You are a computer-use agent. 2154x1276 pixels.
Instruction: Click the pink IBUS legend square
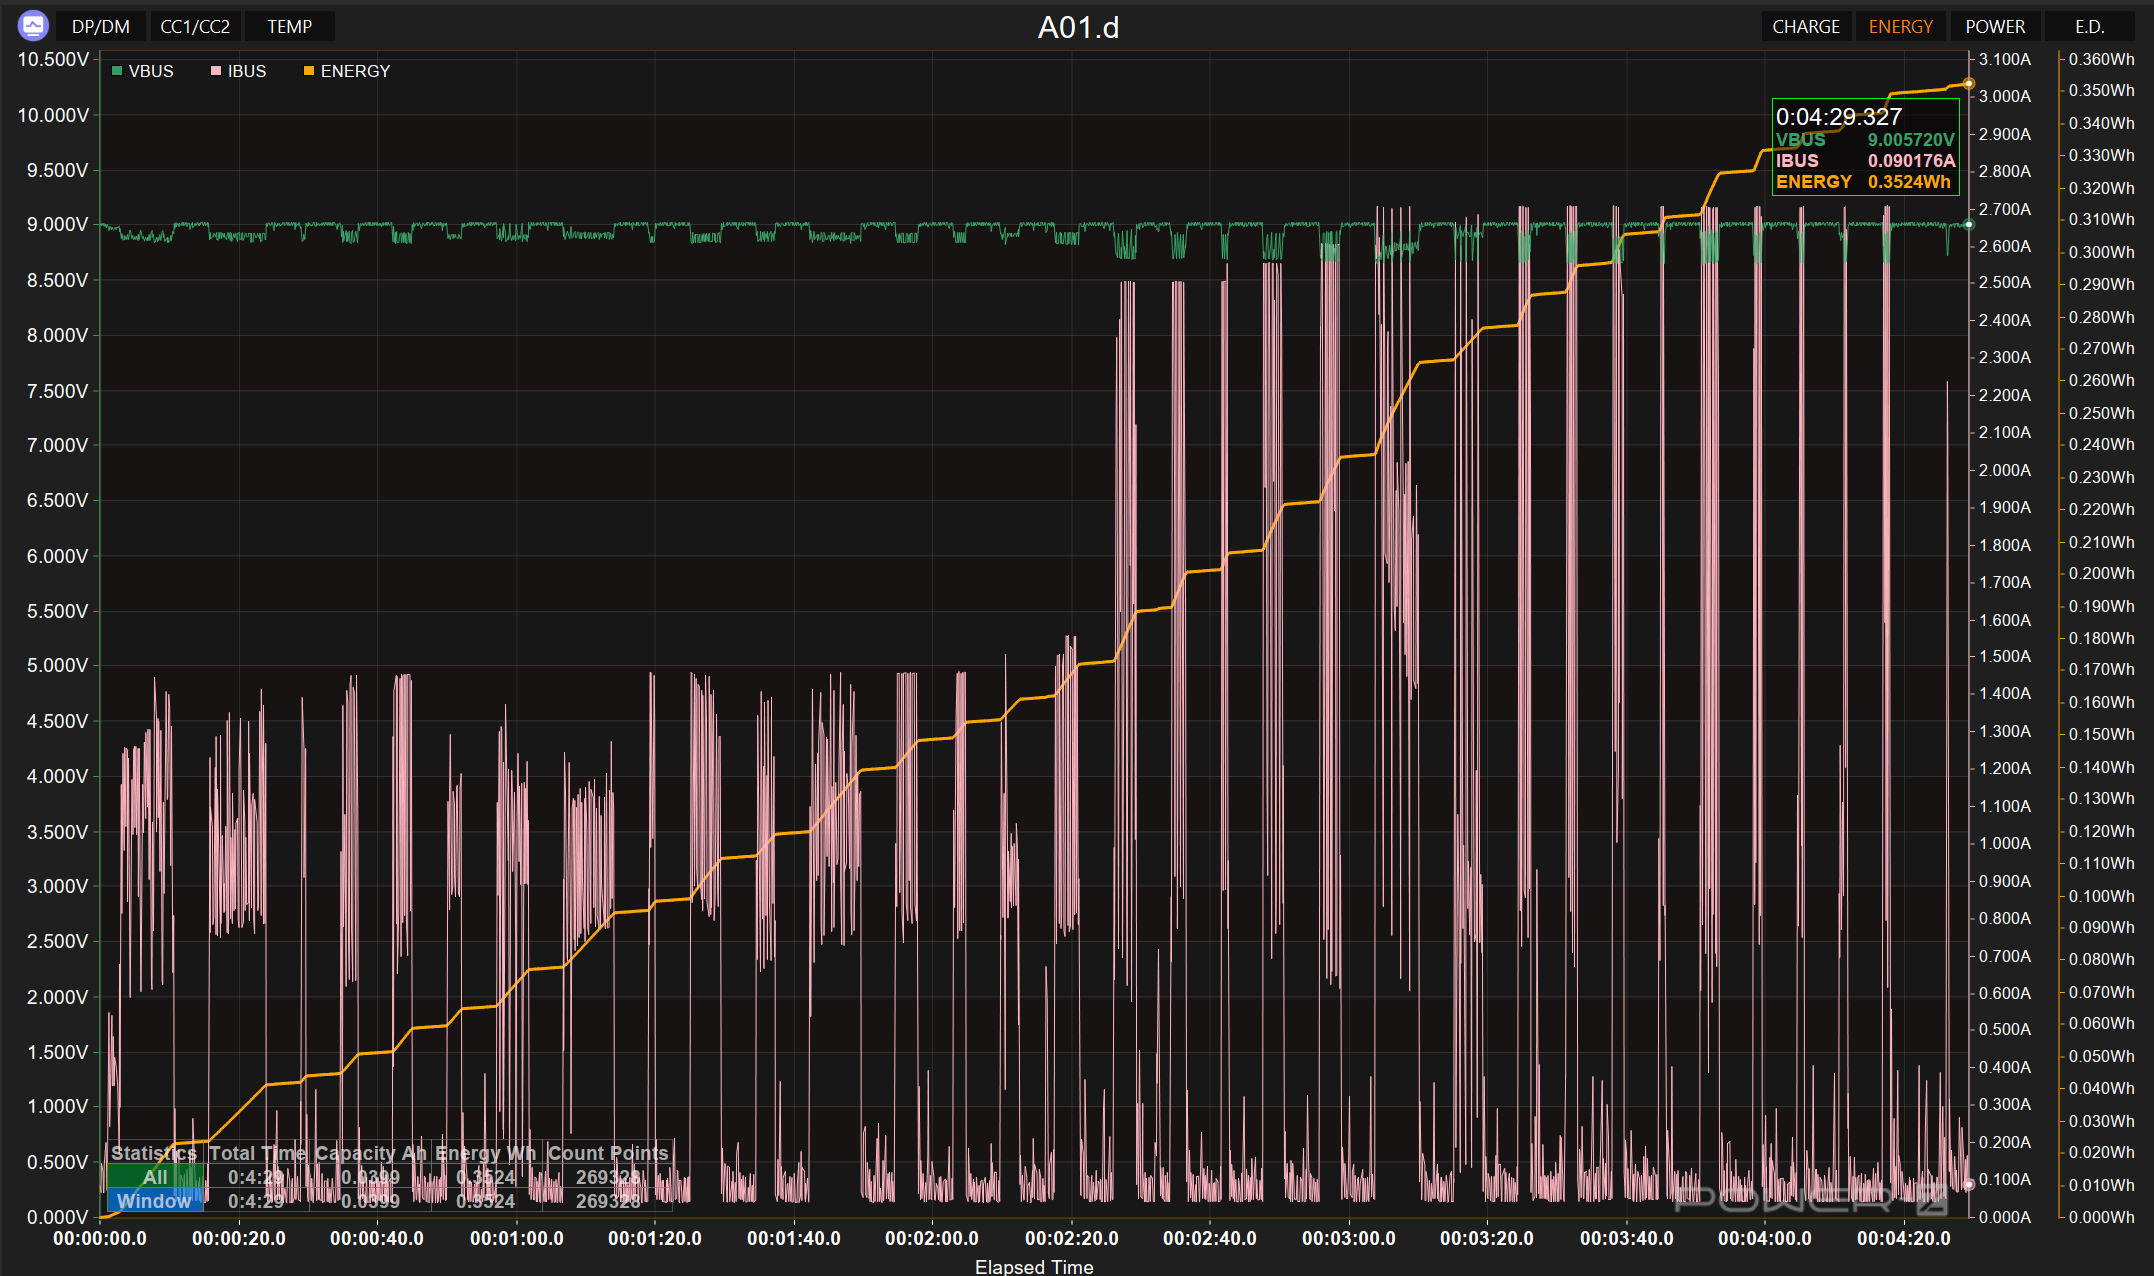tap(216, 71)
